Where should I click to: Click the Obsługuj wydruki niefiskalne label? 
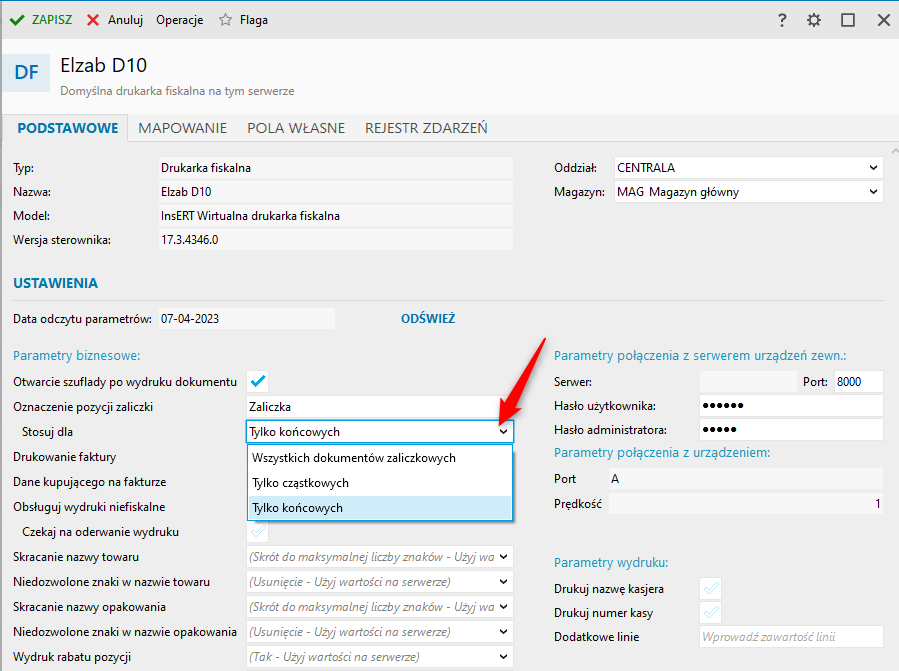pos(89,507)
